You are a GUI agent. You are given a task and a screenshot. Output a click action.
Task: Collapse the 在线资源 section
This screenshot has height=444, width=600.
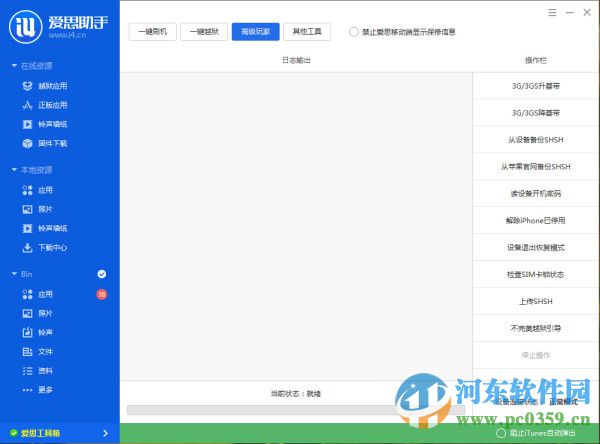pyautogui.click(x=14, y=66)
